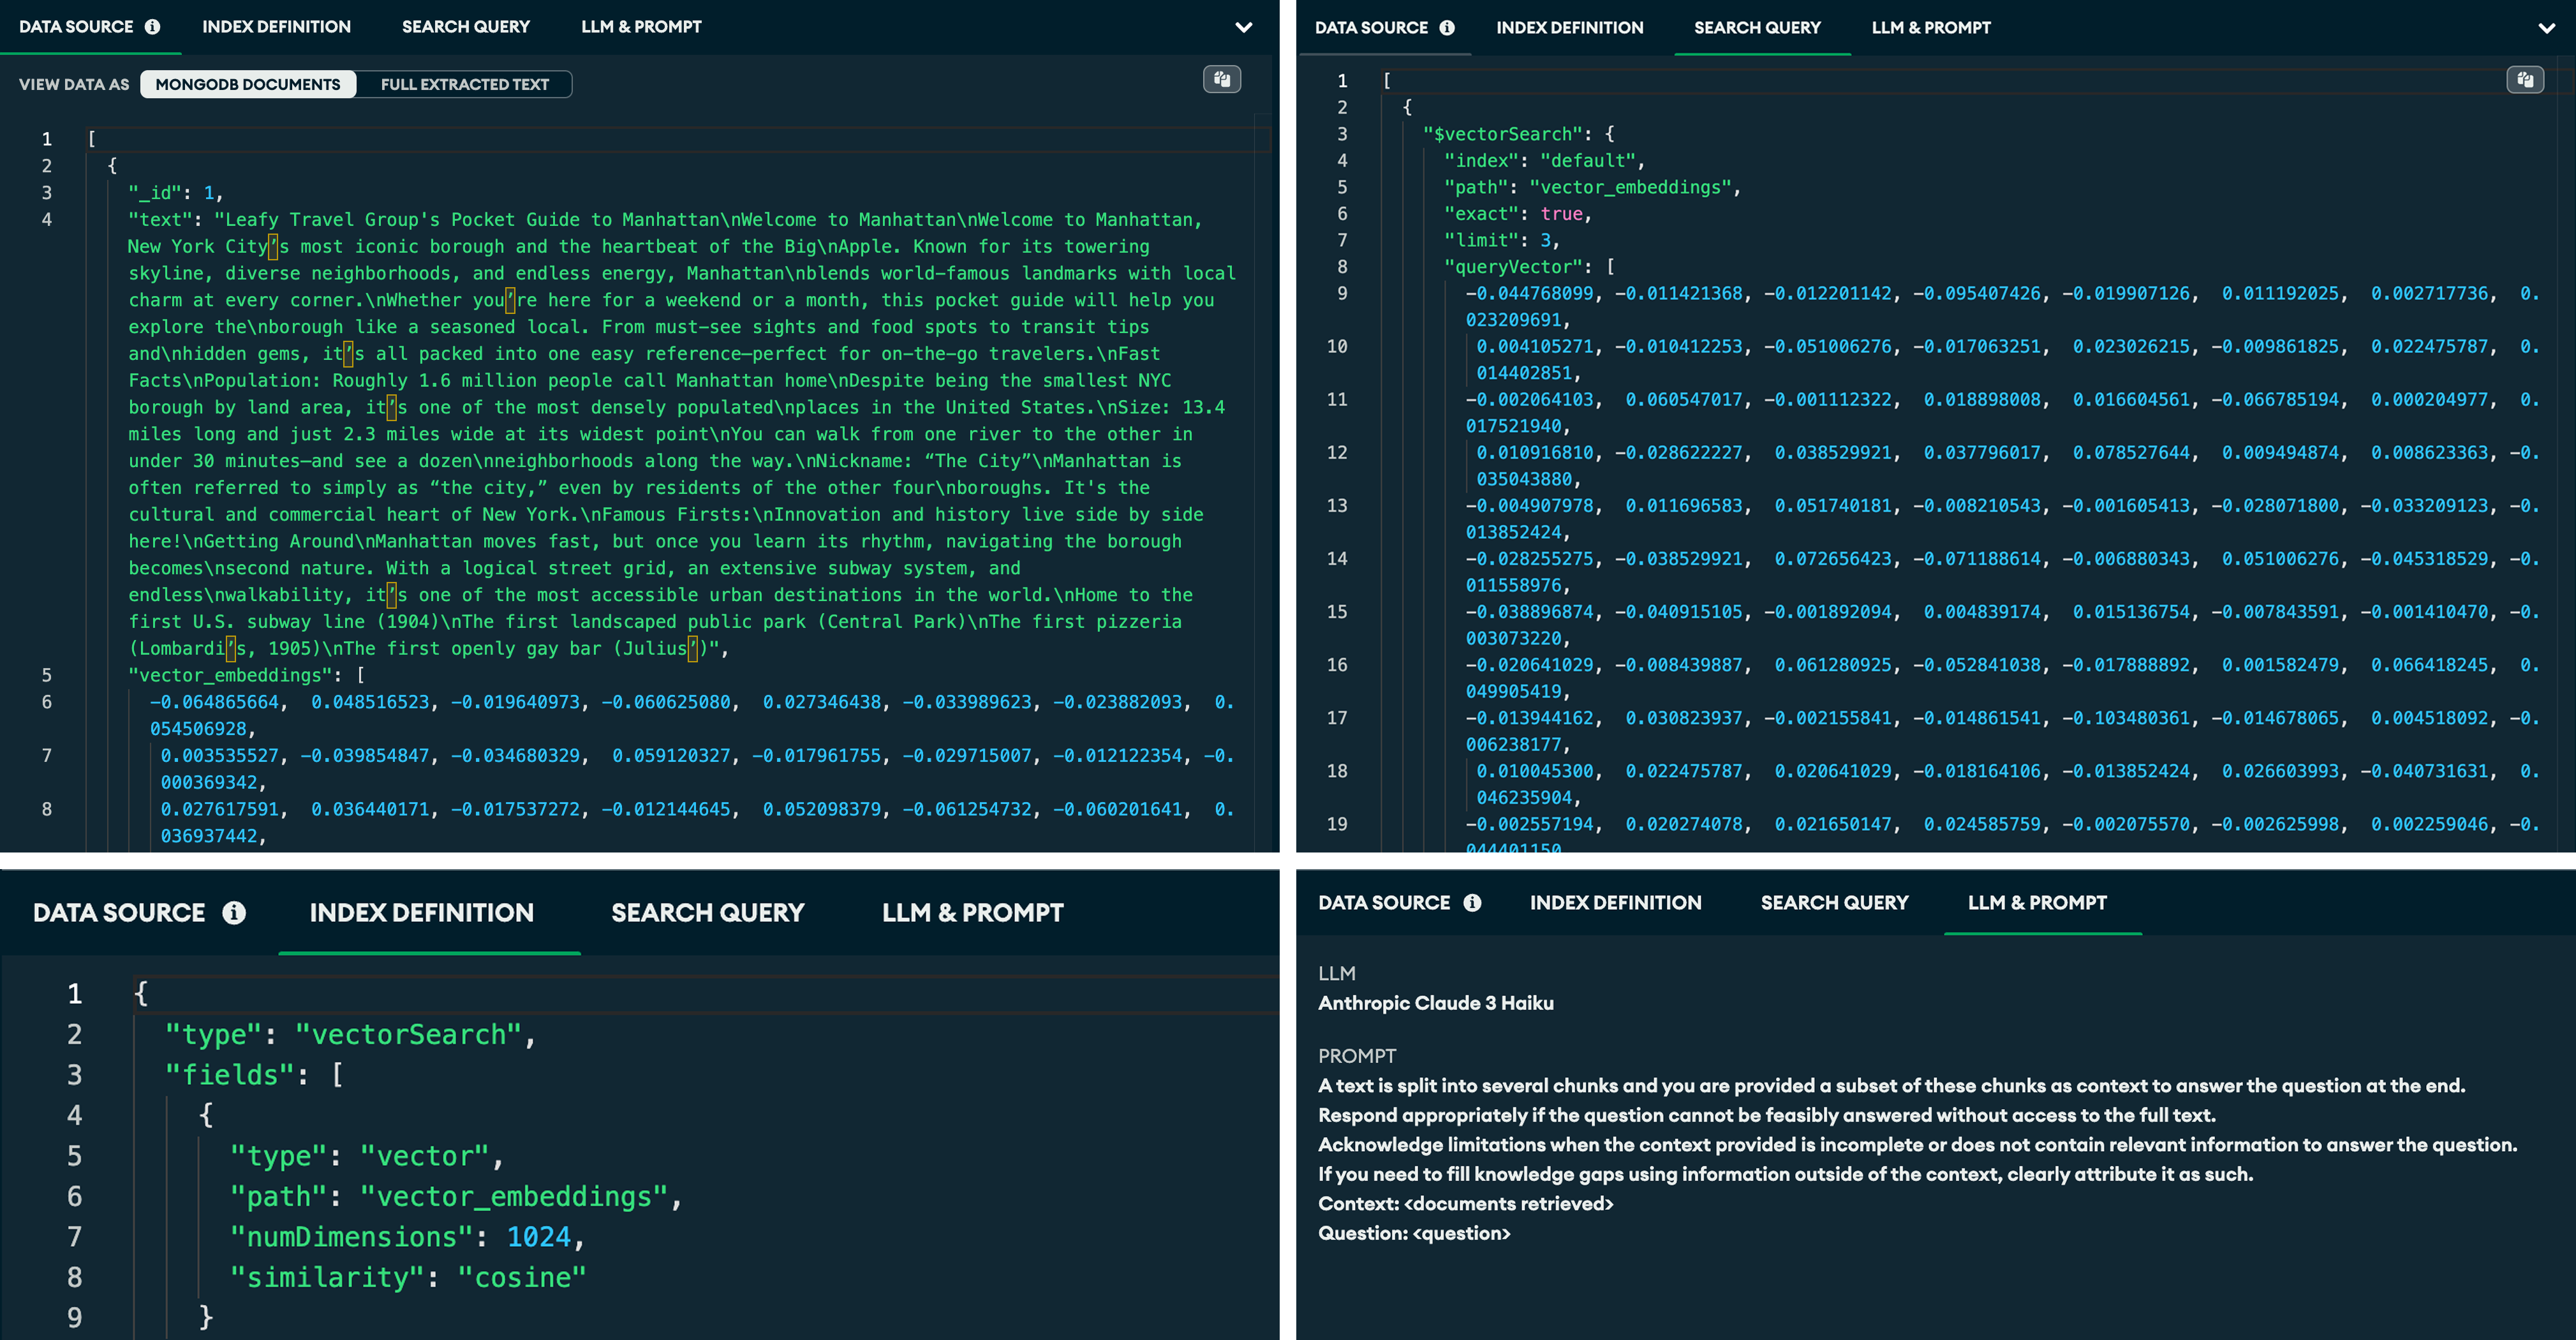Switch to LLM & PROMPT tab in top-left panel
Screen dimensions: 2576x1340
(641, 26)
